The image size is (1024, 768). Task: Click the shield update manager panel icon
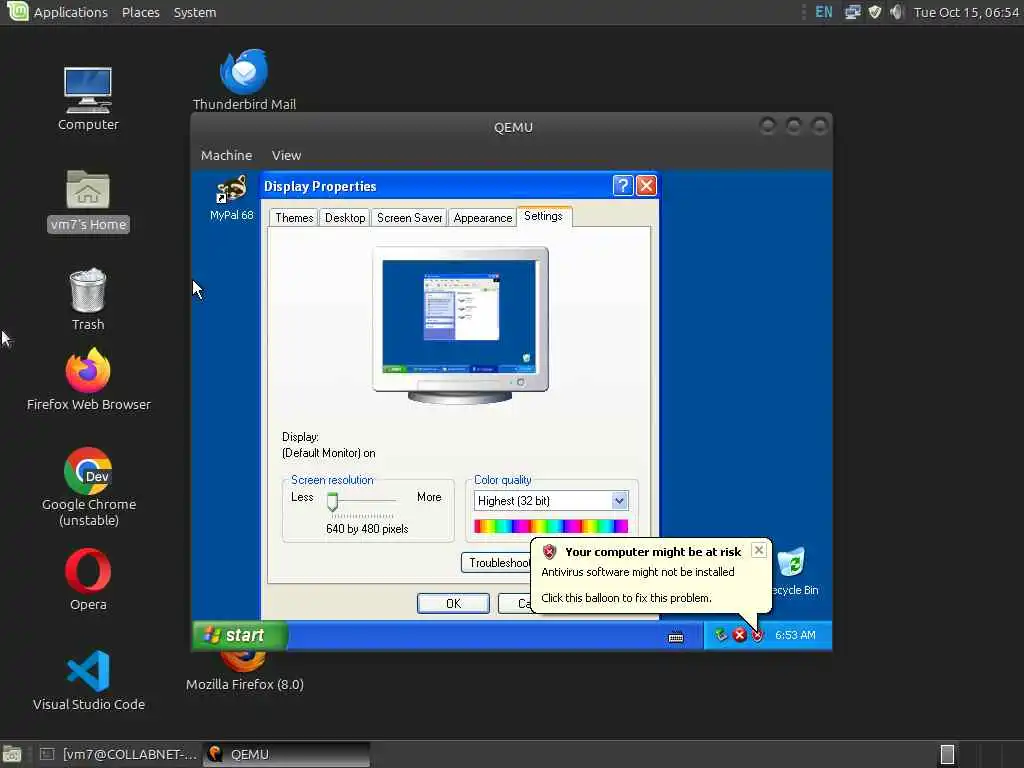point(875,12)
